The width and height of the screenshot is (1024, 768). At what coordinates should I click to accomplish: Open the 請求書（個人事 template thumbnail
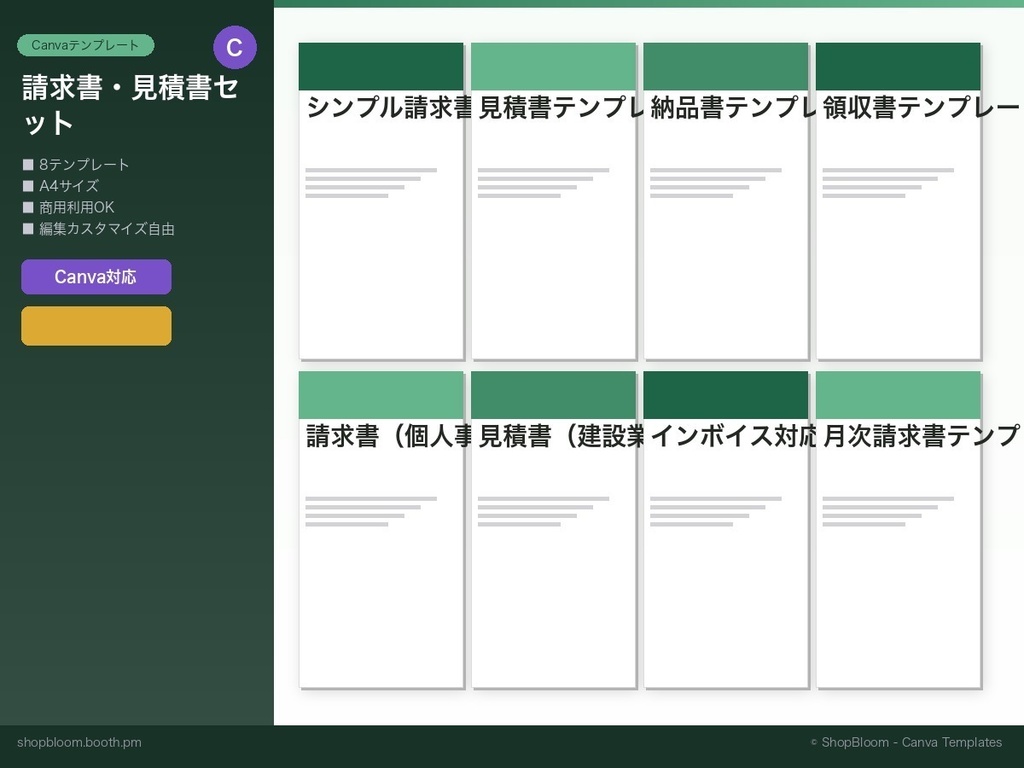[x=380, y=530]
